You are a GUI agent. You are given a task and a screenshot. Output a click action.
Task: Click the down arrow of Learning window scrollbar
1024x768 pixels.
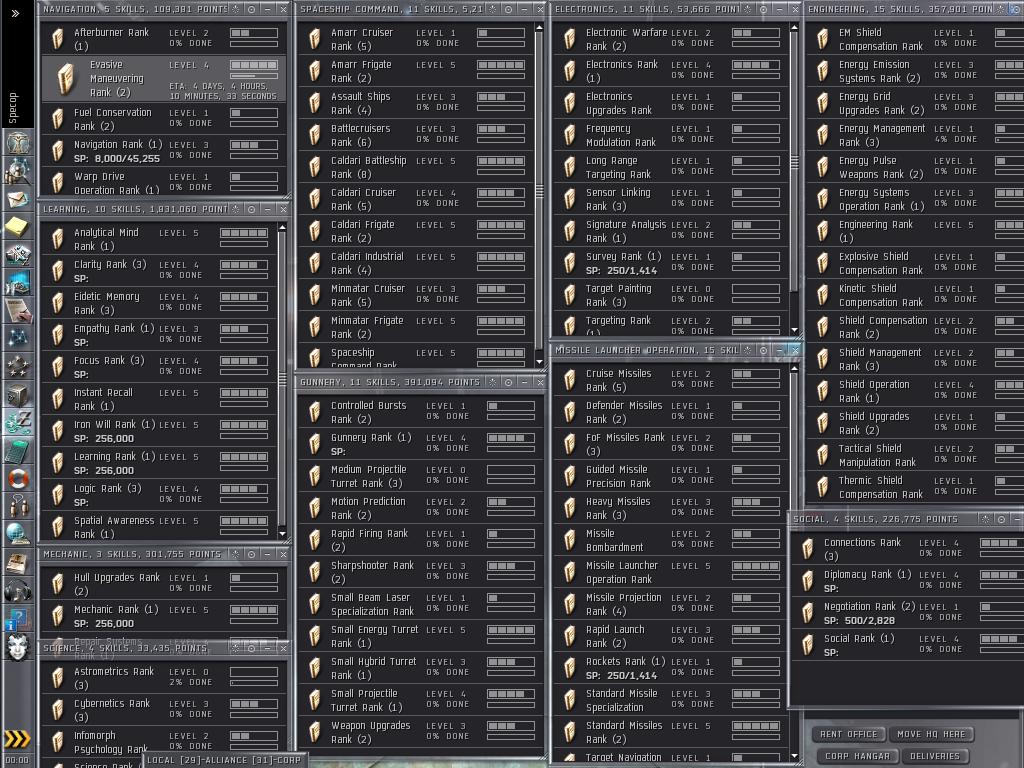[282, 534]
